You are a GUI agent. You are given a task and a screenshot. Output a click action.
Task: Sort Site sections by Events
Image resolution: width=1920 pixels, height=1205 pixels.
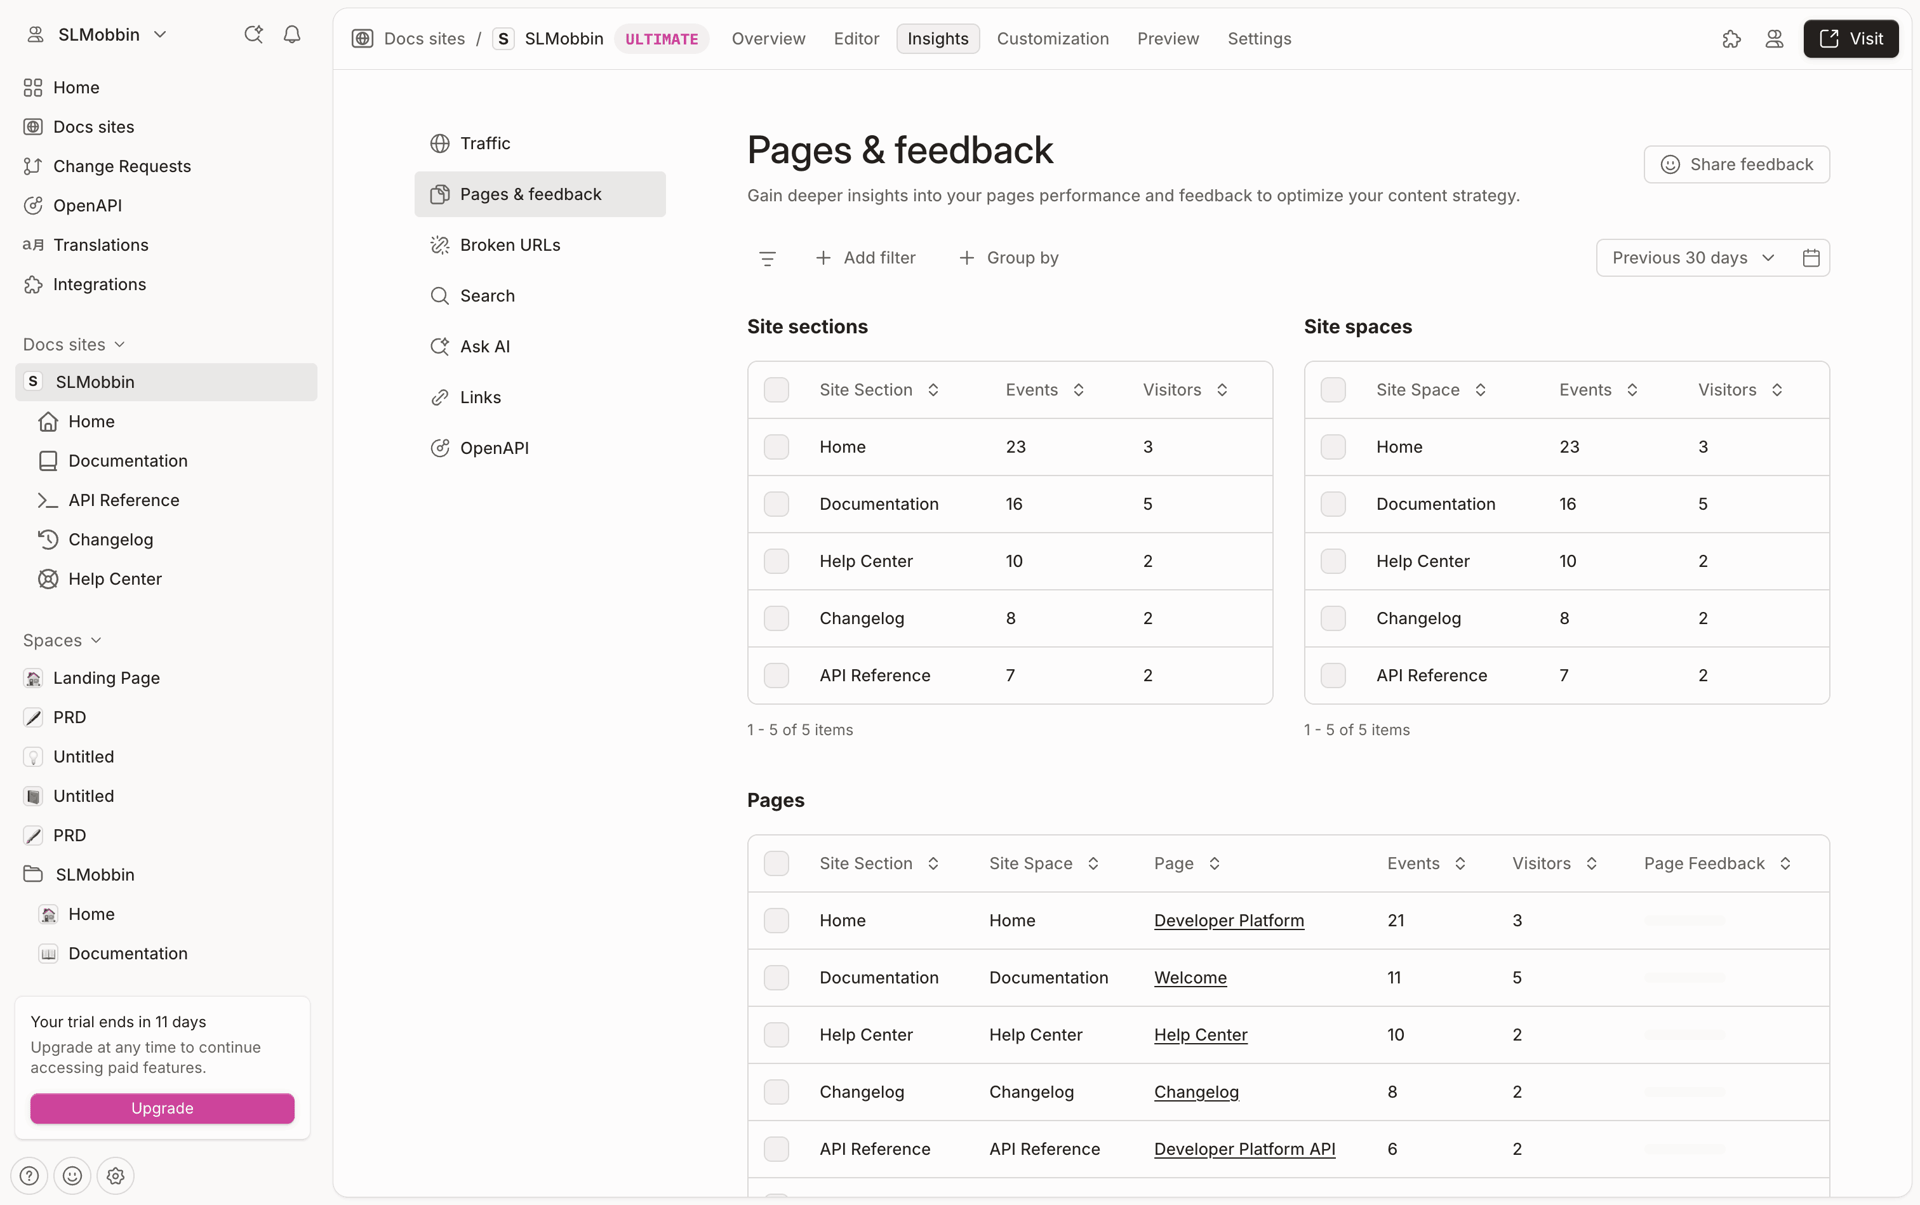click(x=1045, y=390)
